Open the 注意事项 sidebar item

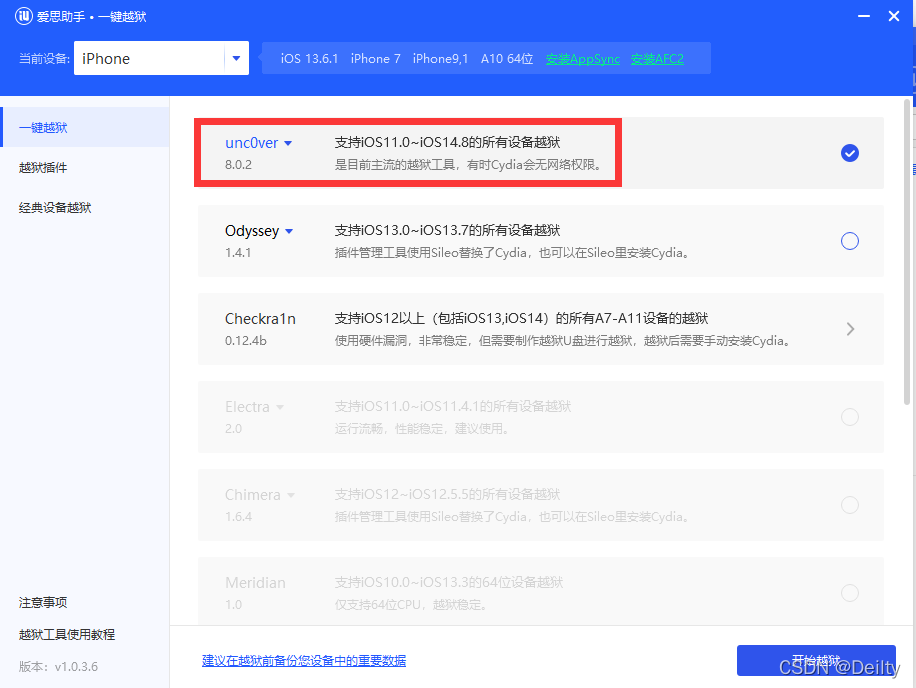pos(43,602)
